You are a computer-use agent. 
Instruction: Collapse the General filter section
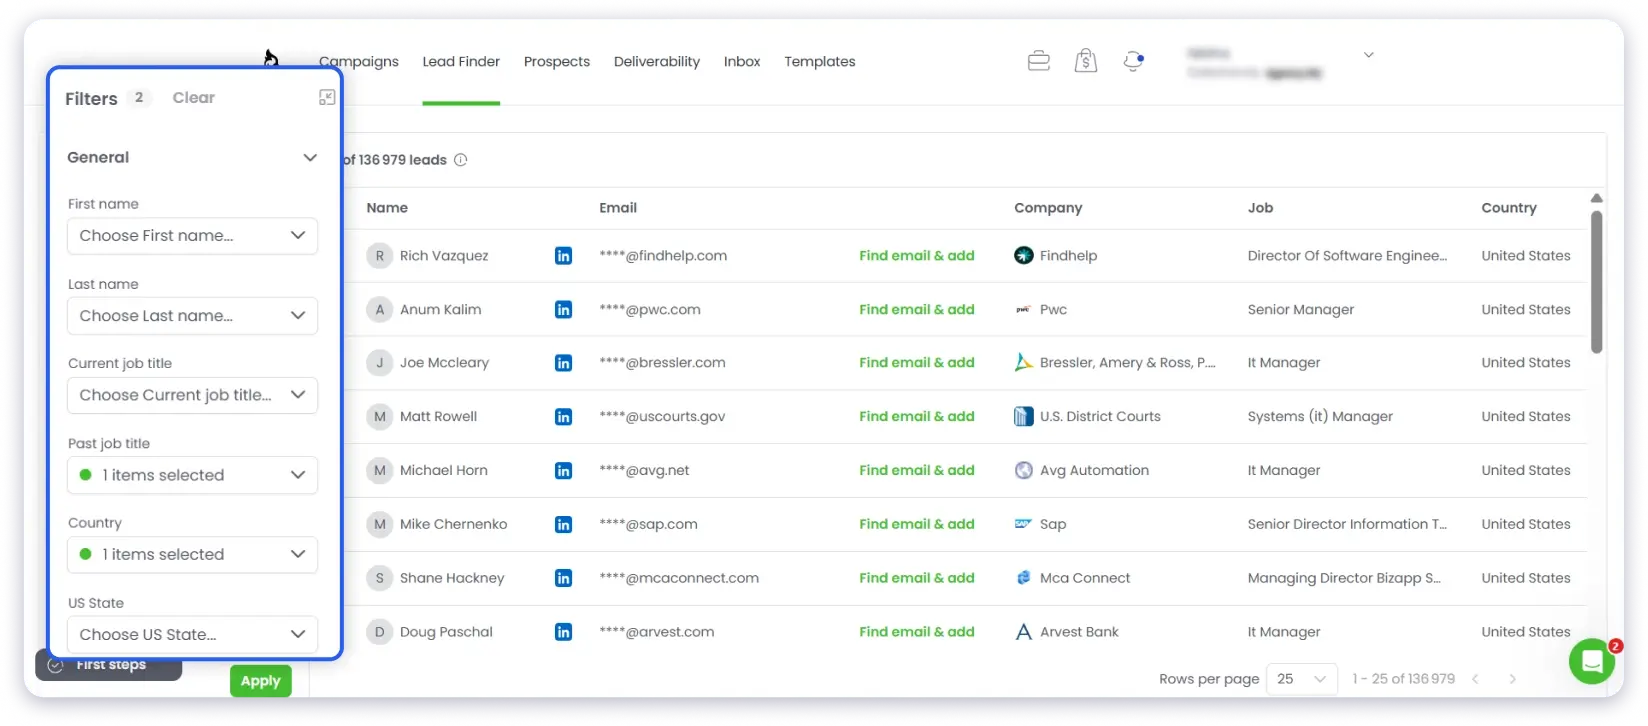pyautogui.click(x=310, y=157)
